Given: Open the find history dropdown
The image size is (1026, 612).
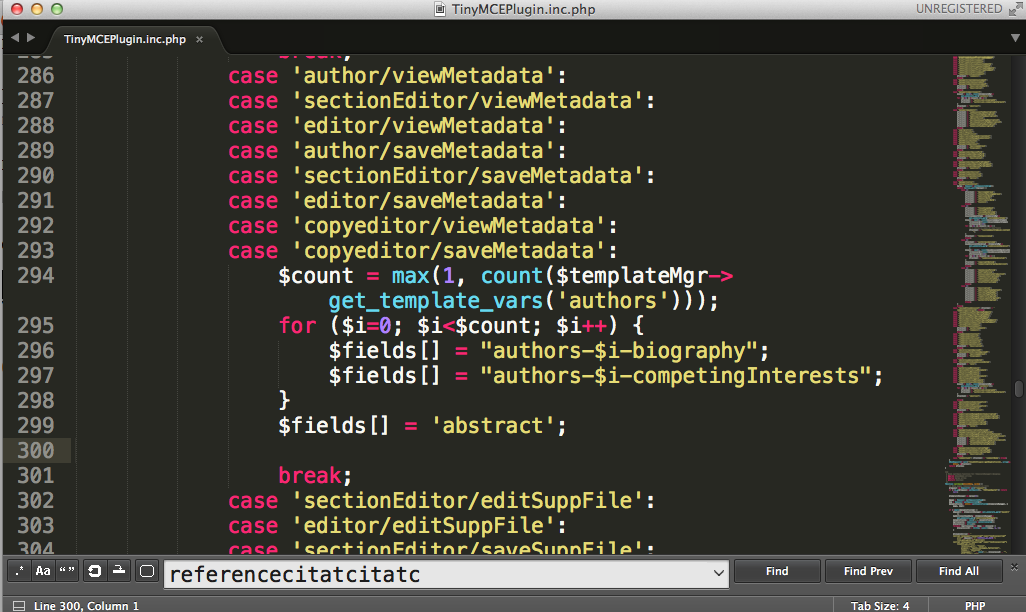Looking at the screenshot, I should (717, 573).
